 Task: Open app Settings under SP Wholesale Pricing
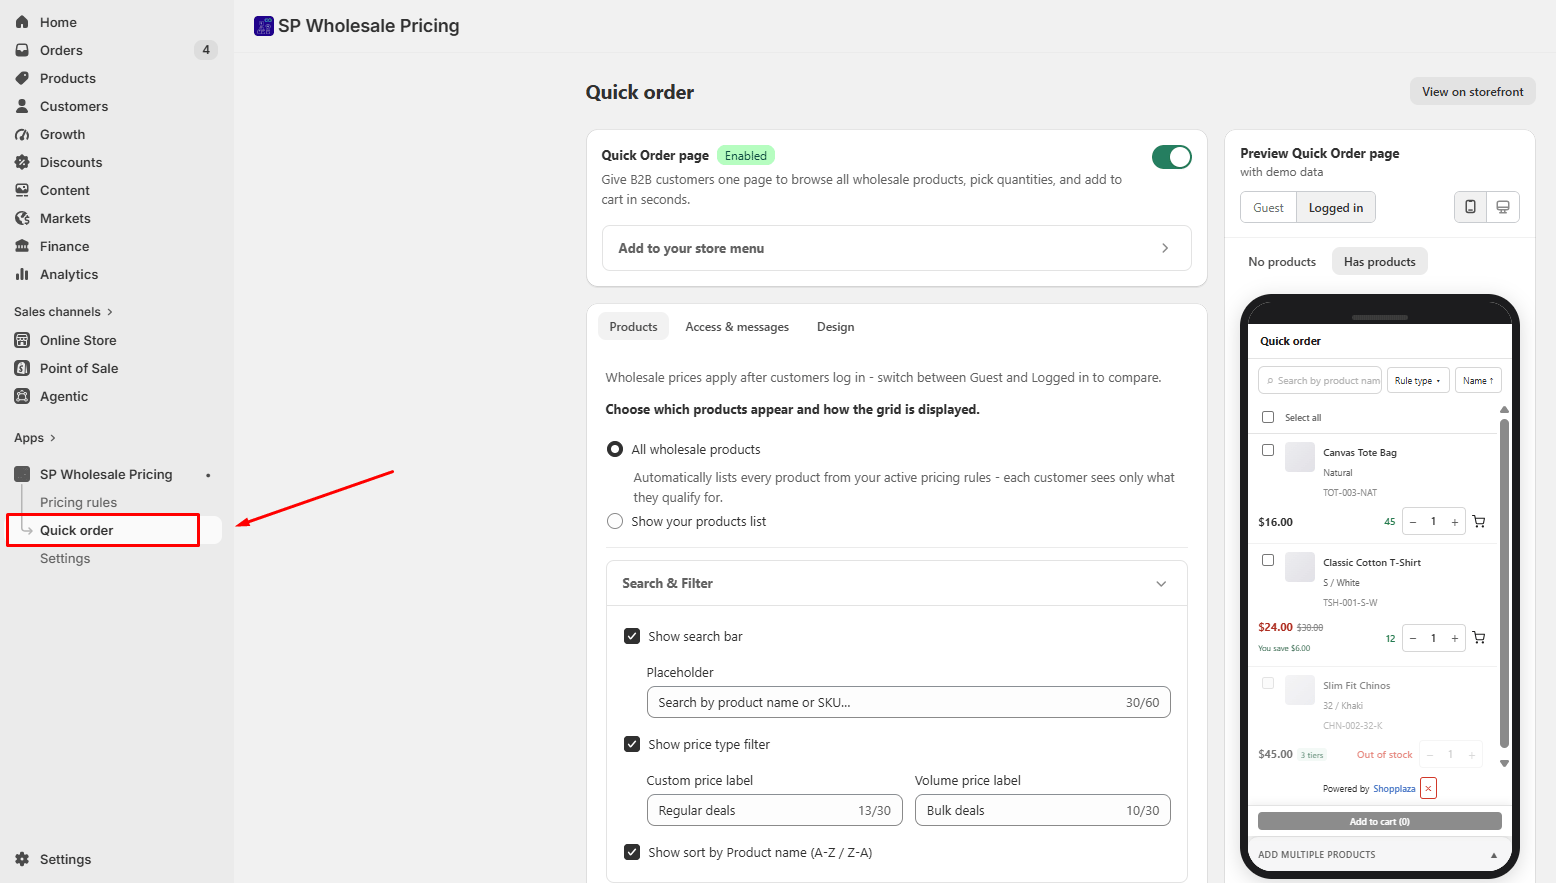(65, 558)
